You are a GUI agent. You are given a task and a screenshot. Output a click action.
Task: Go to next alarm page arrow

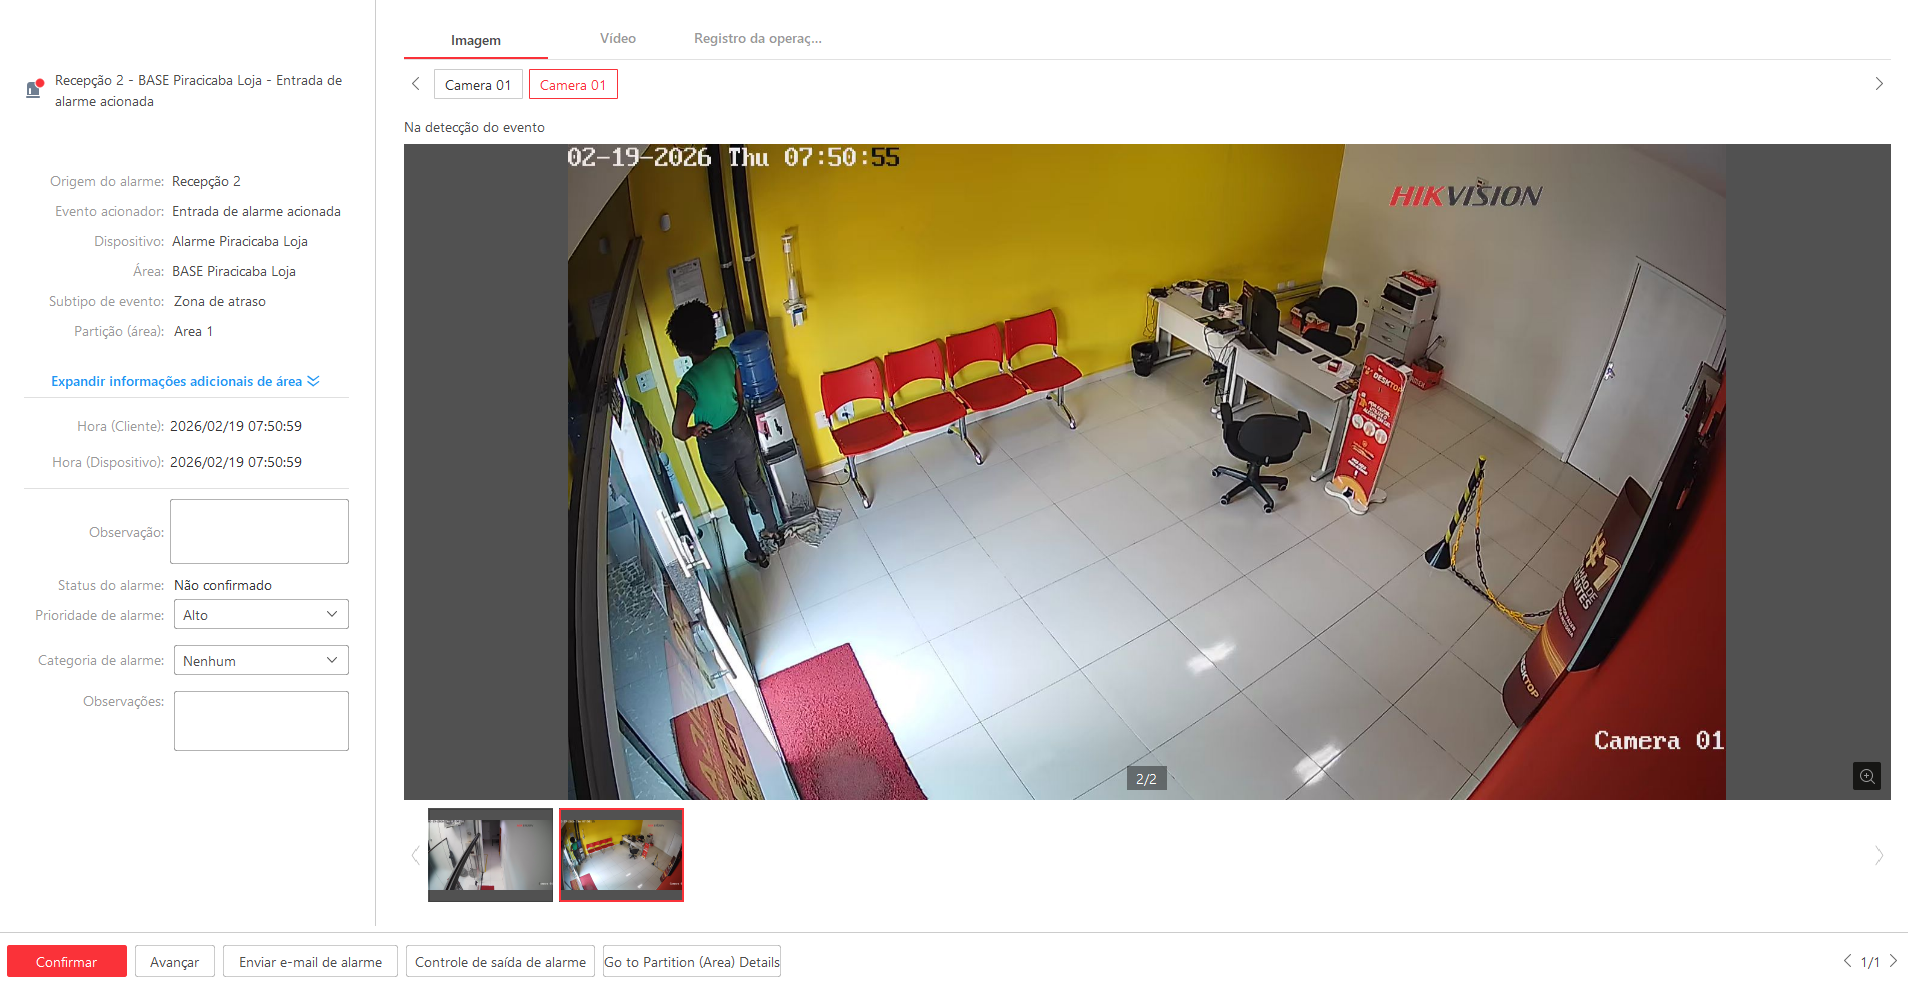click(x=1893, y=961)
